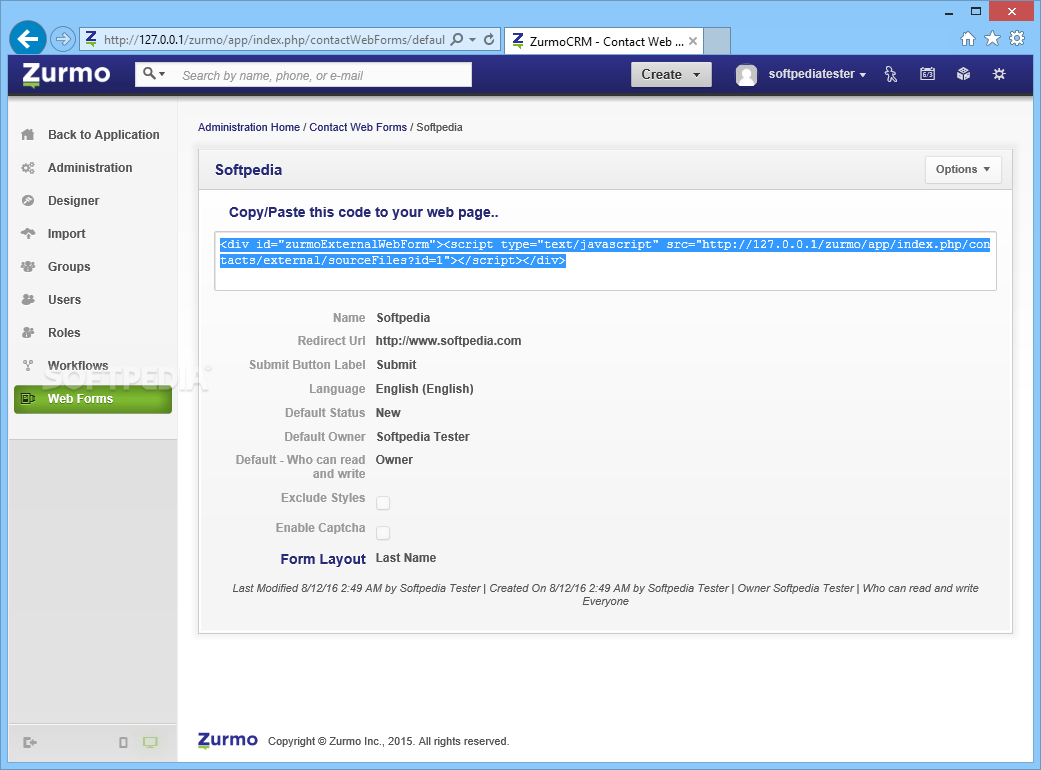Screen dimensions: 1041x770
Task: Click the Designer sidebar icon
Action: tap(28, 200)
